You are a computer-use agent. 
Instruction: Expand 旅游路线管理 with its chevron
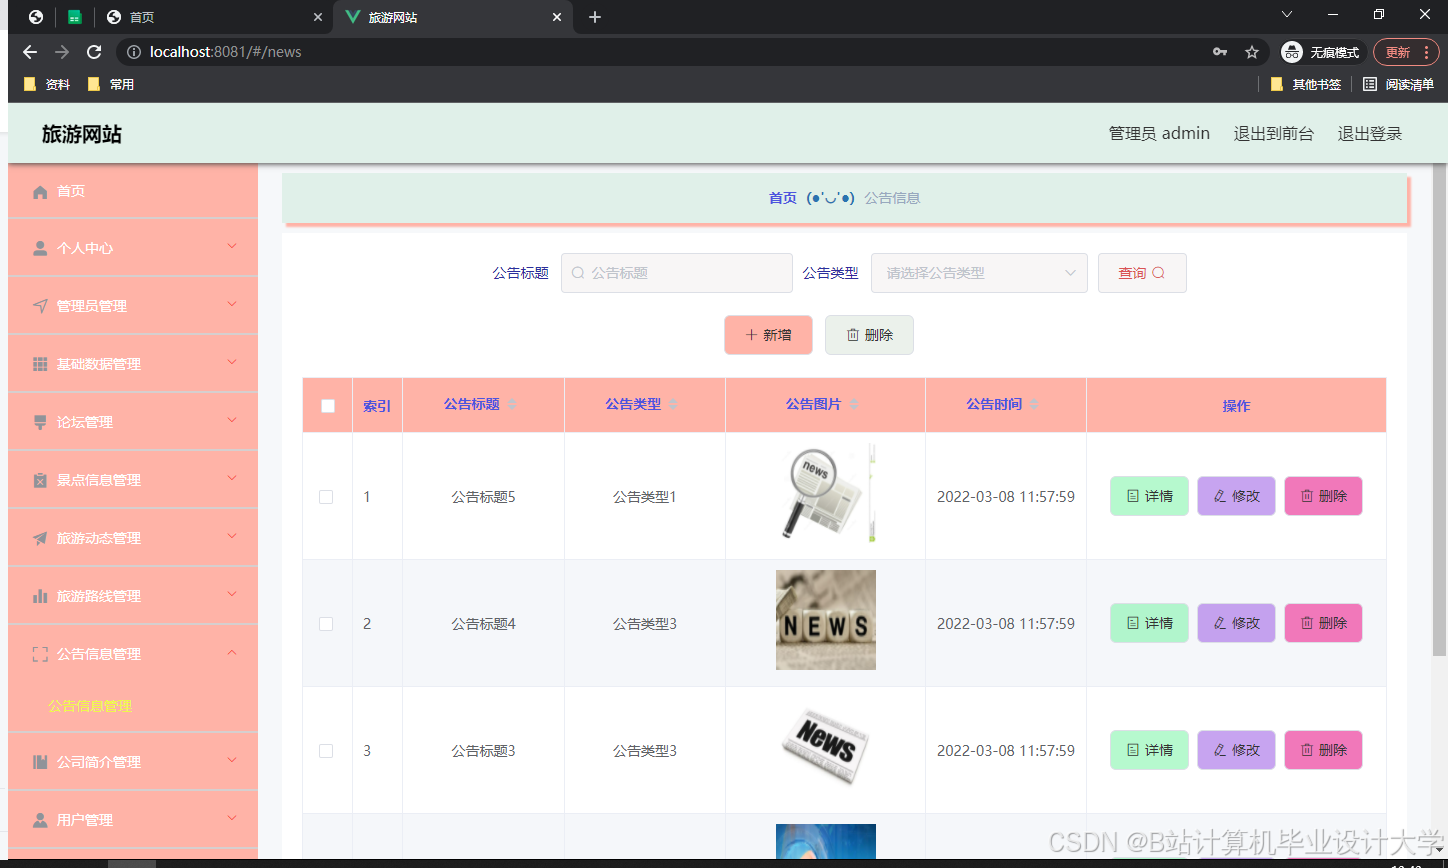coord(232,594)
